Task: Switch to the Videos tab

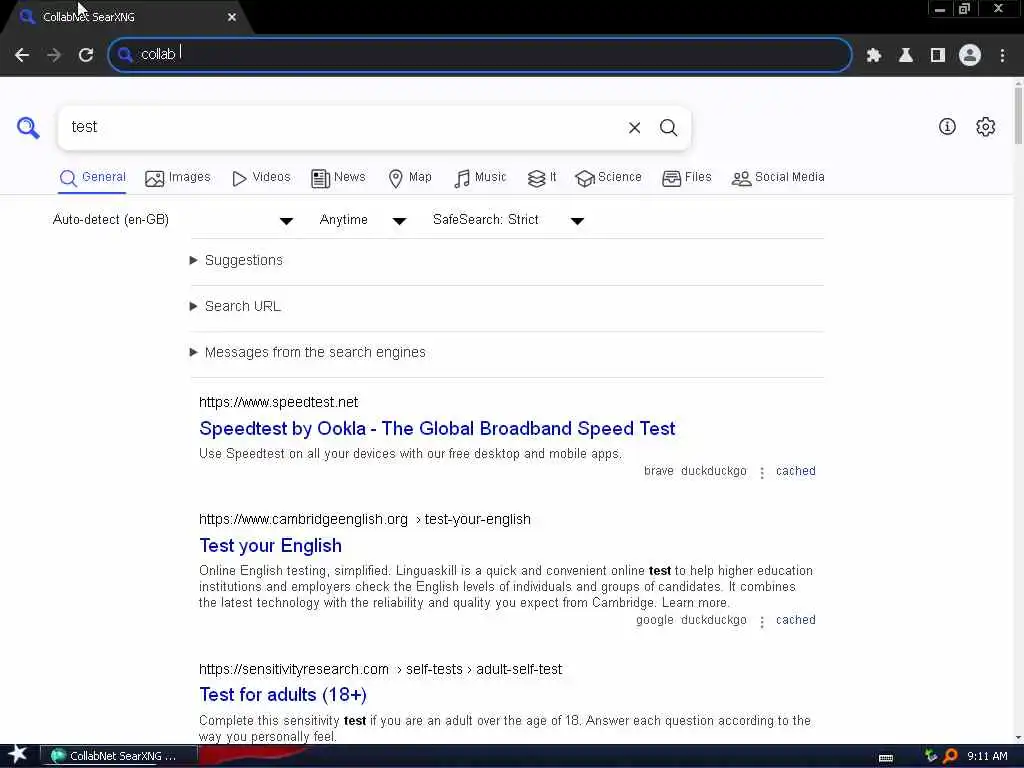Action: (261, 178)
